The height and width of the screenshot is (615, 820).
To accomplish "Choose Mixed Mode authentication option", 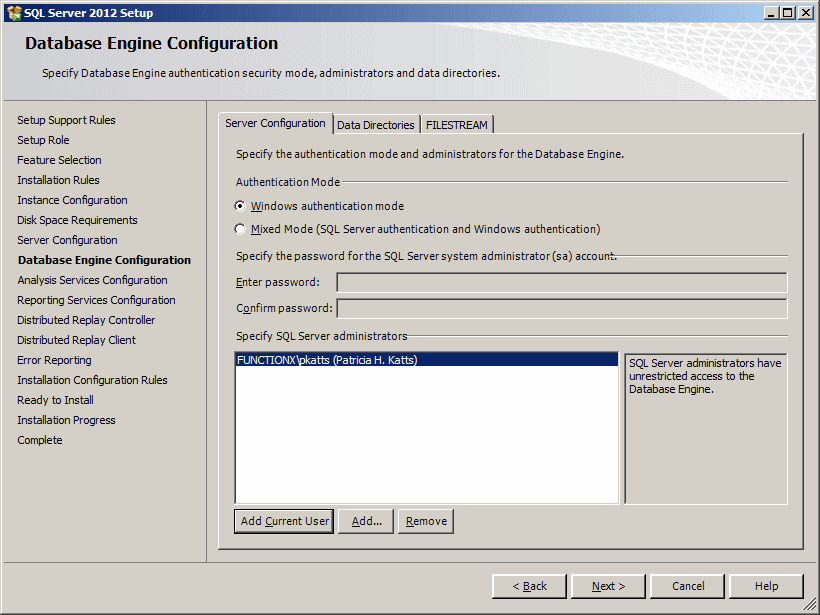I will pos(240,229).
